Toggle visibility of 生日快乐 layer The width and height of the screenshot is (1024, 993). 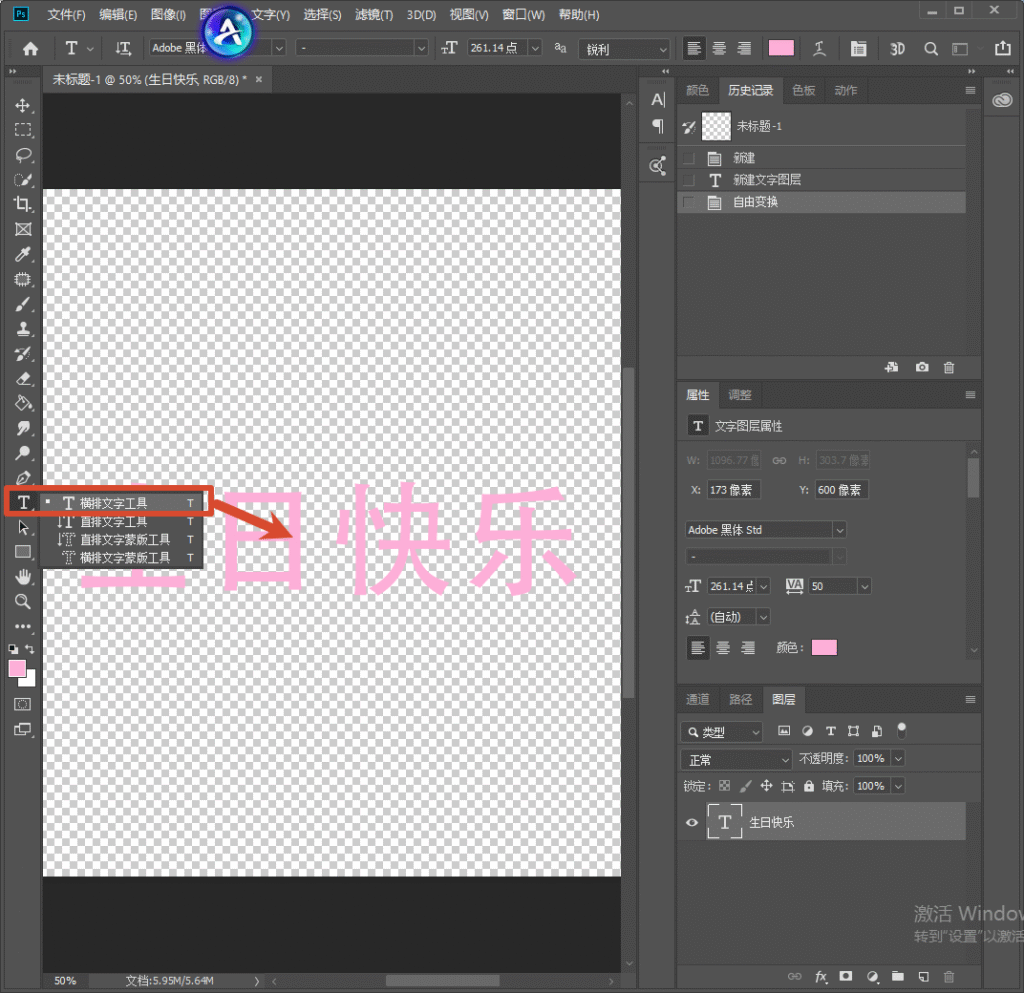692,822
